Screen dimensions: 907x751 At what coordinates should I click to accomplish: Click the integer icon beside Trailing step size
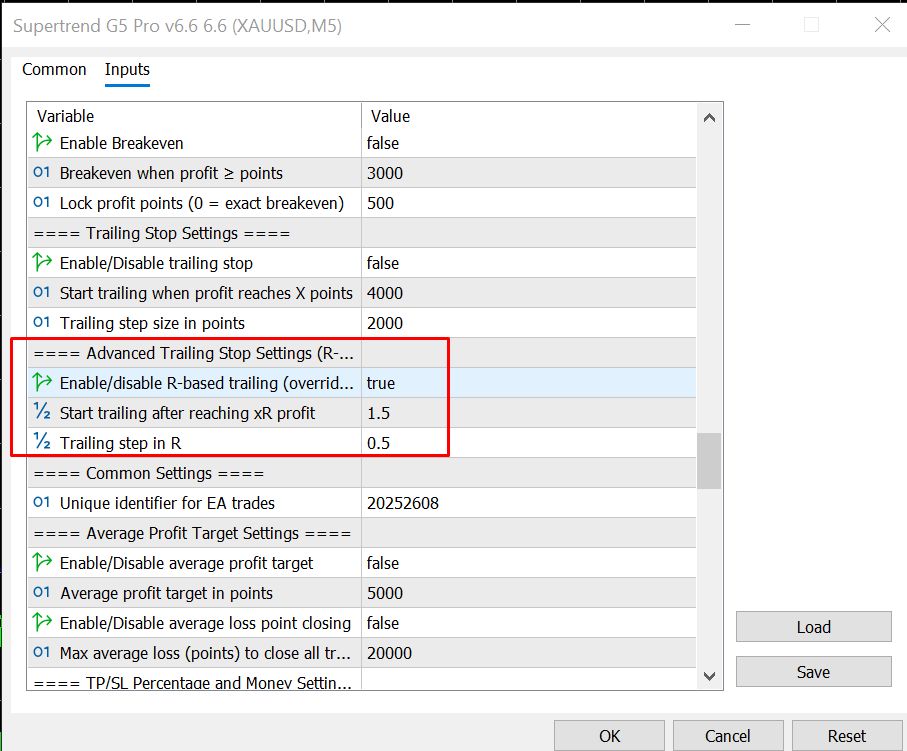(42, 323)
